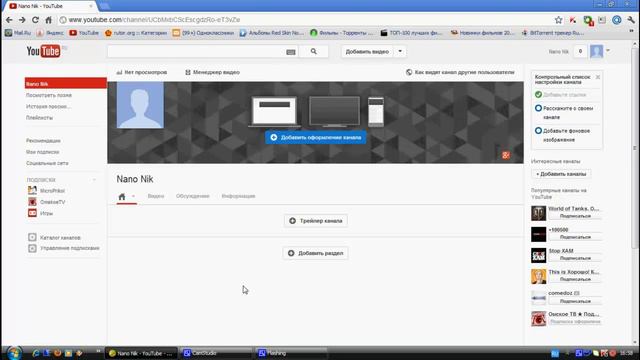Reload the page with refresh icon
The image size is (640, 360).
[x=36, y=20]
